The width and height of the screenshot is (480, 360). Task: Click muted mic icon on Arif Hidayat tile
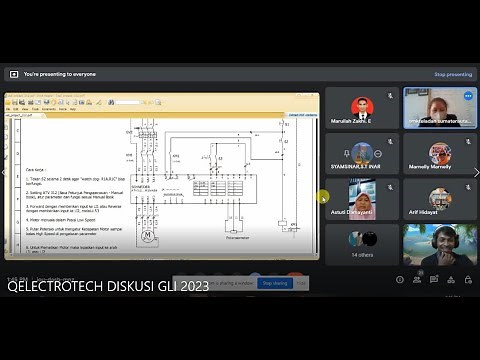468,188
